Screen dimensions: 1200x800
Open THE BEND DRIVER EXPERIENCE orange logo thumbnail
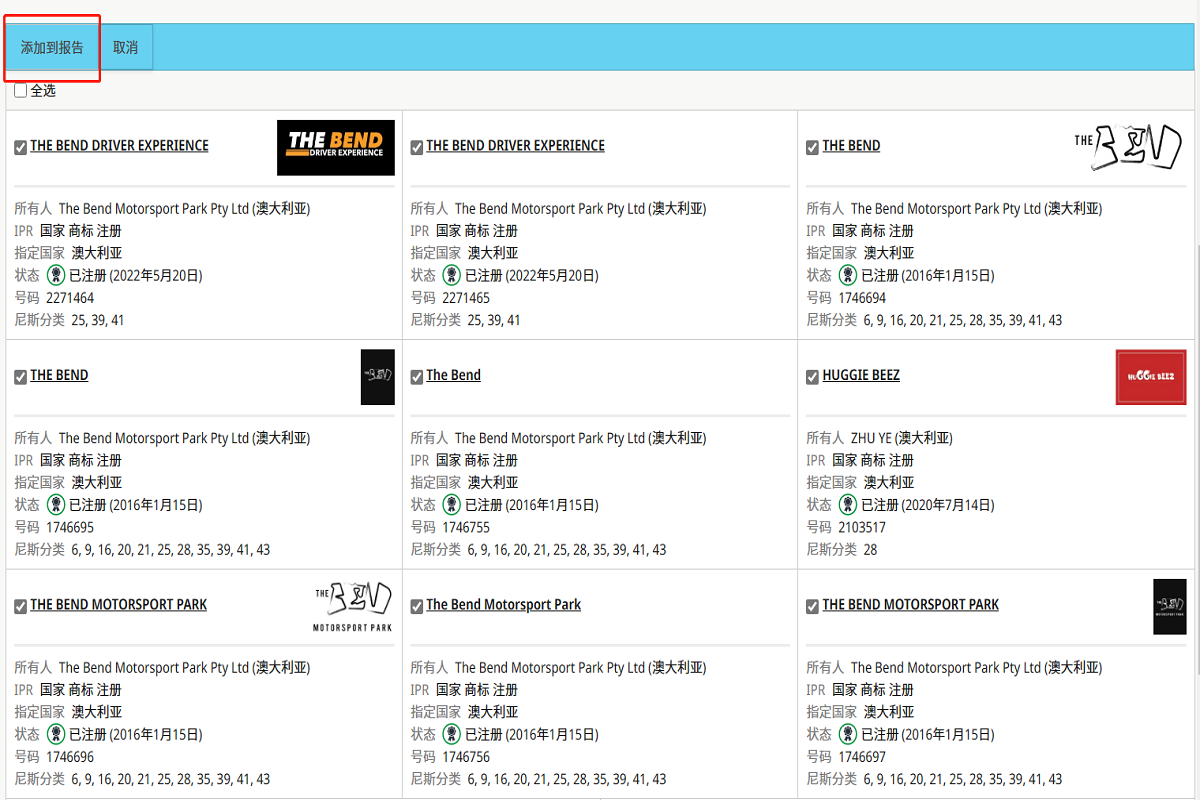coord(336,148)
